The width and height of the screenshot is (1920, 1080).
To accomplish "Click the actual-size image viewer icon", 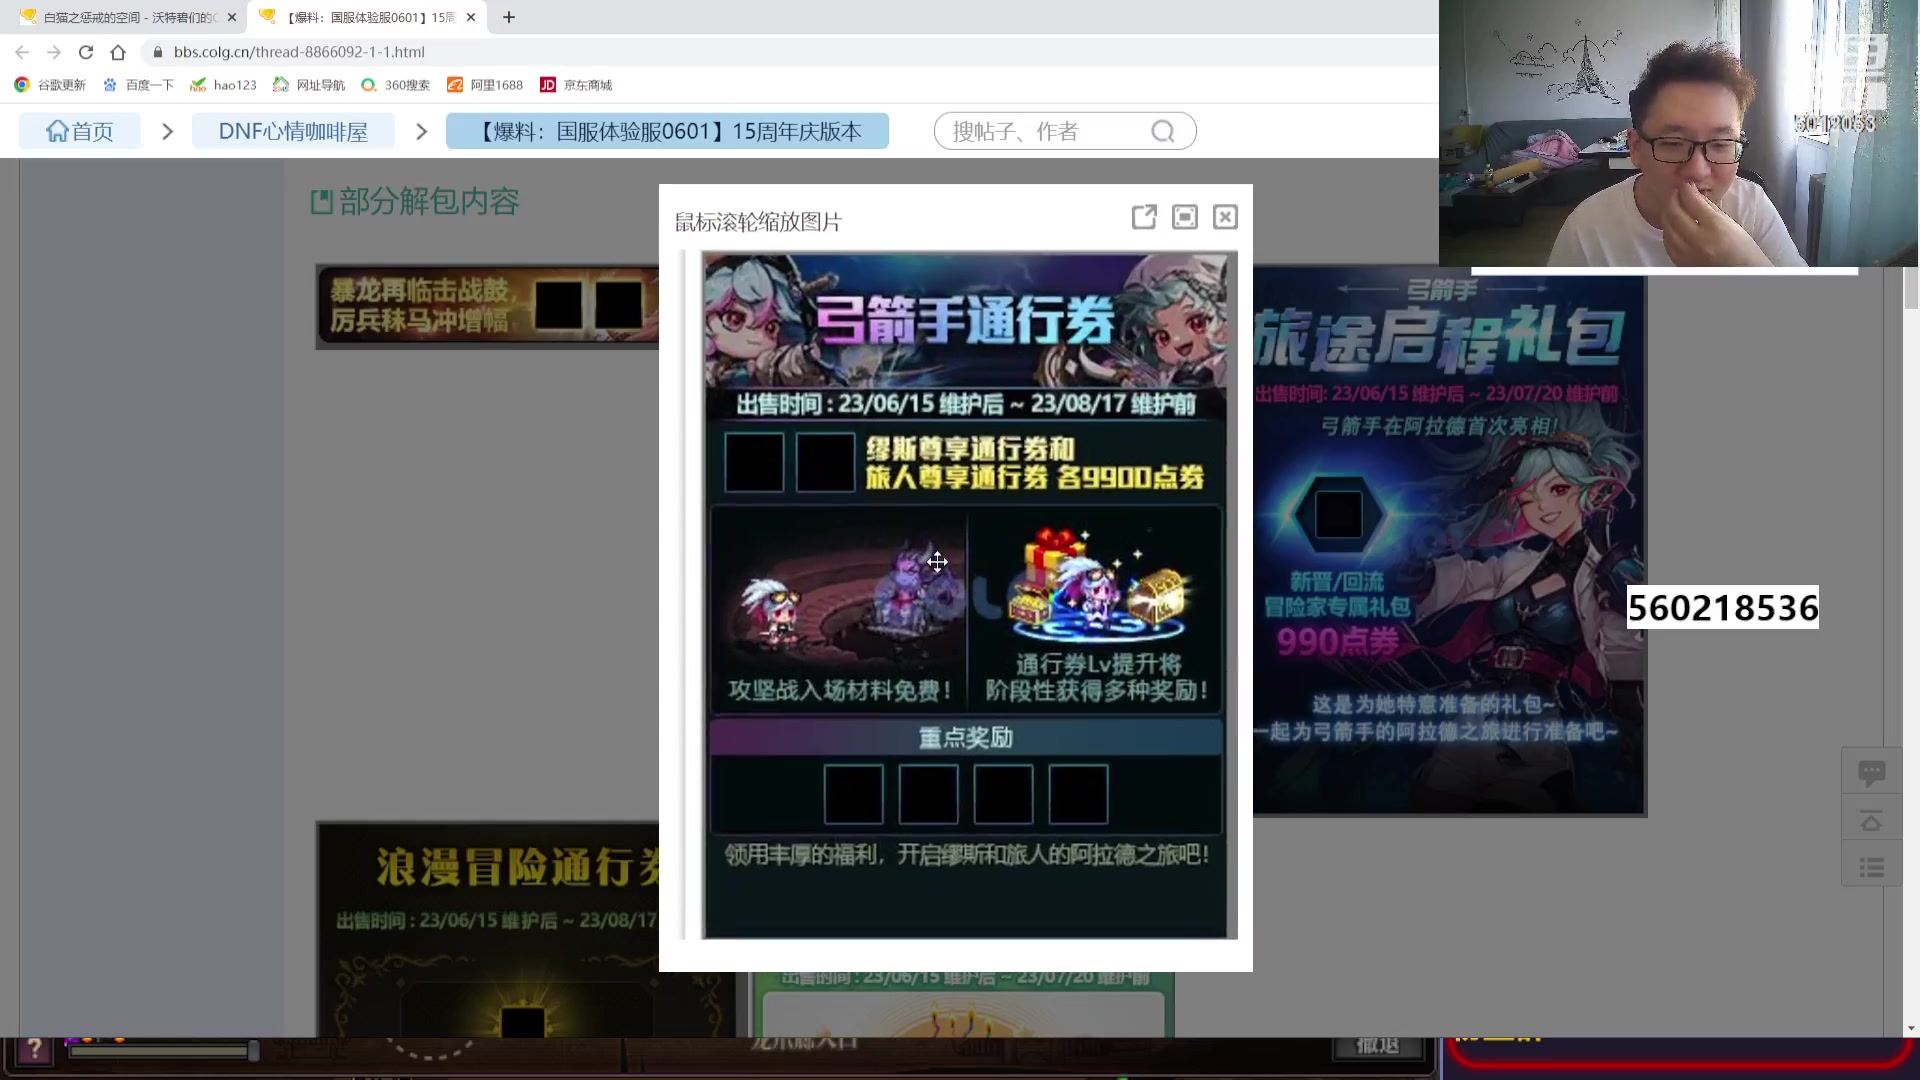I will (1185, 217).
